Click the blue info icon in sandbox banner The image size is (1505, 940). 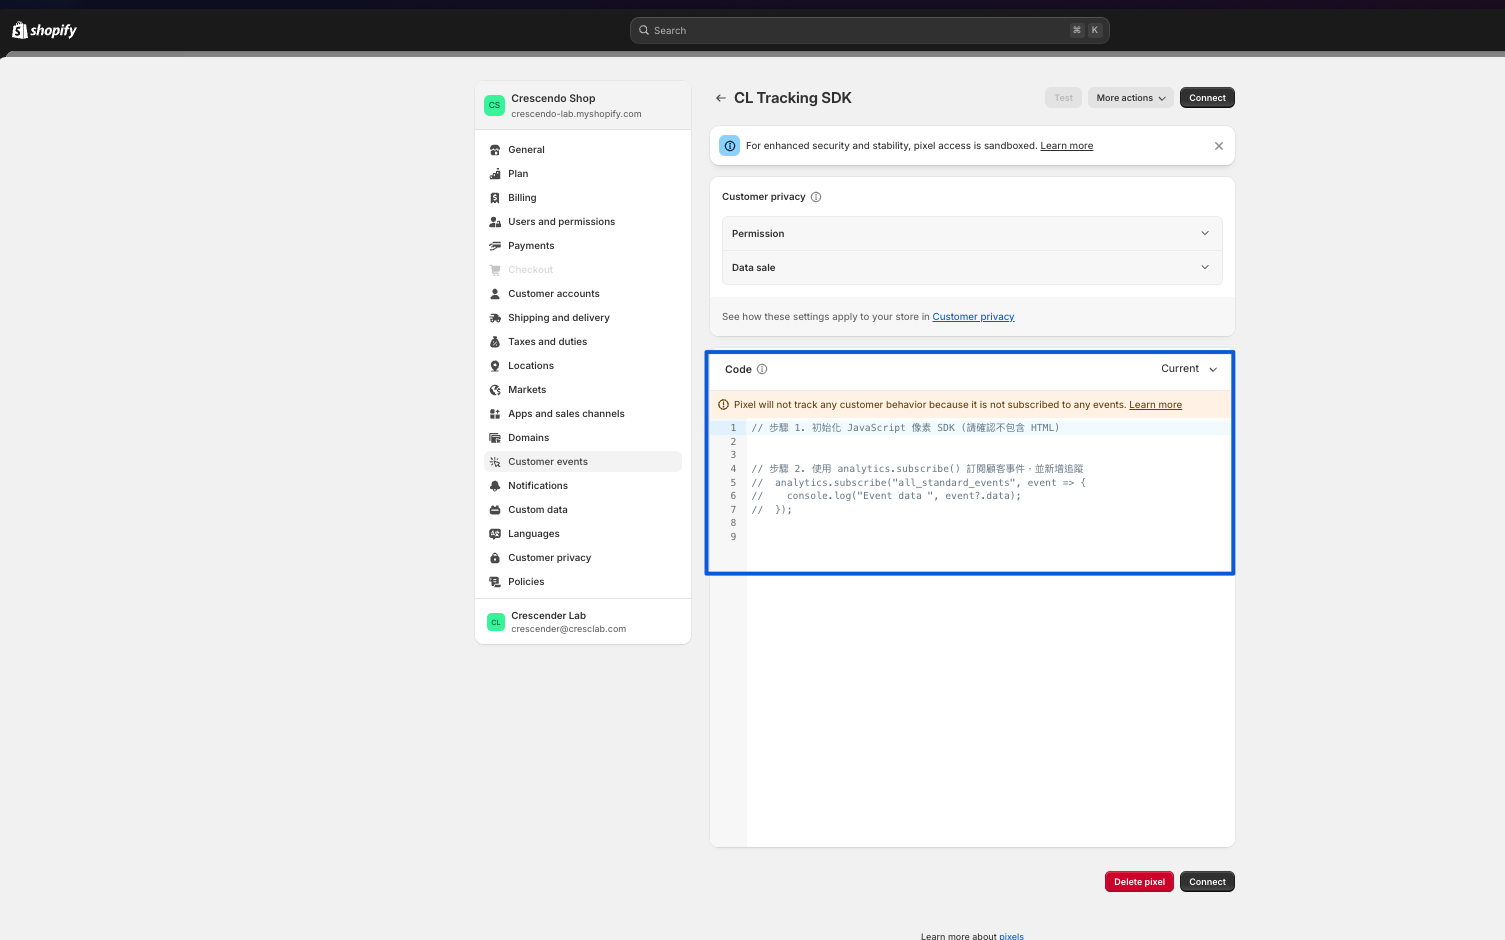point(730,146)
